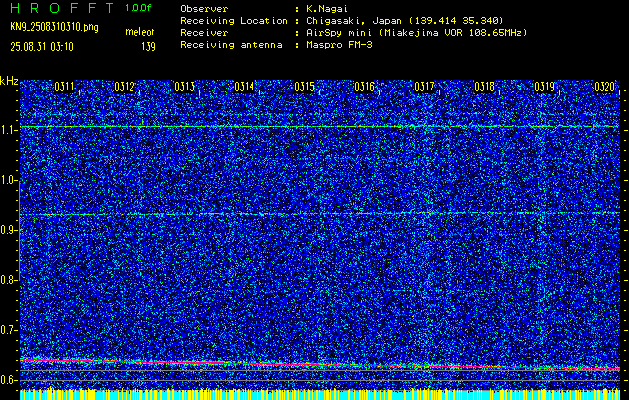Click the 1.1 frequency axis label

click(10, 130)
